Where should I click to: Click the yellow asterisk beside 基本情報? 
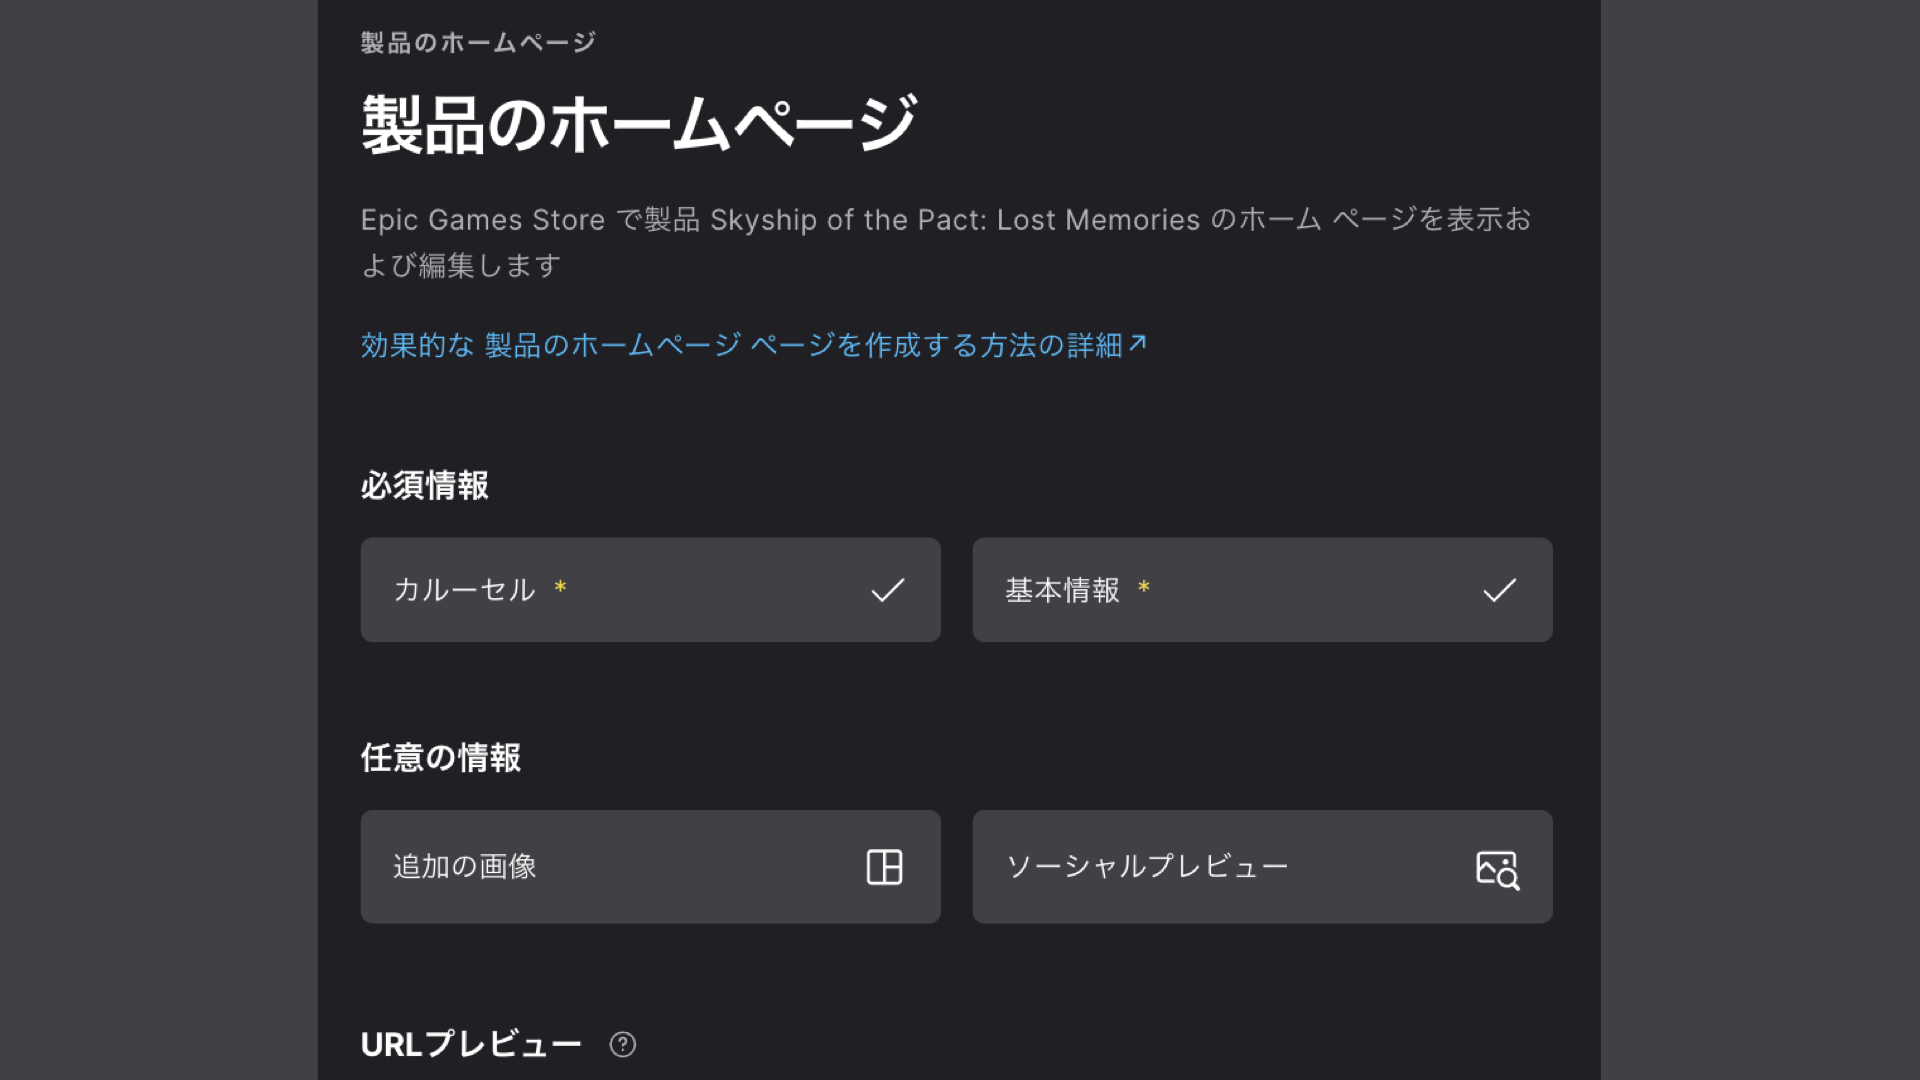pos(1143,587)
